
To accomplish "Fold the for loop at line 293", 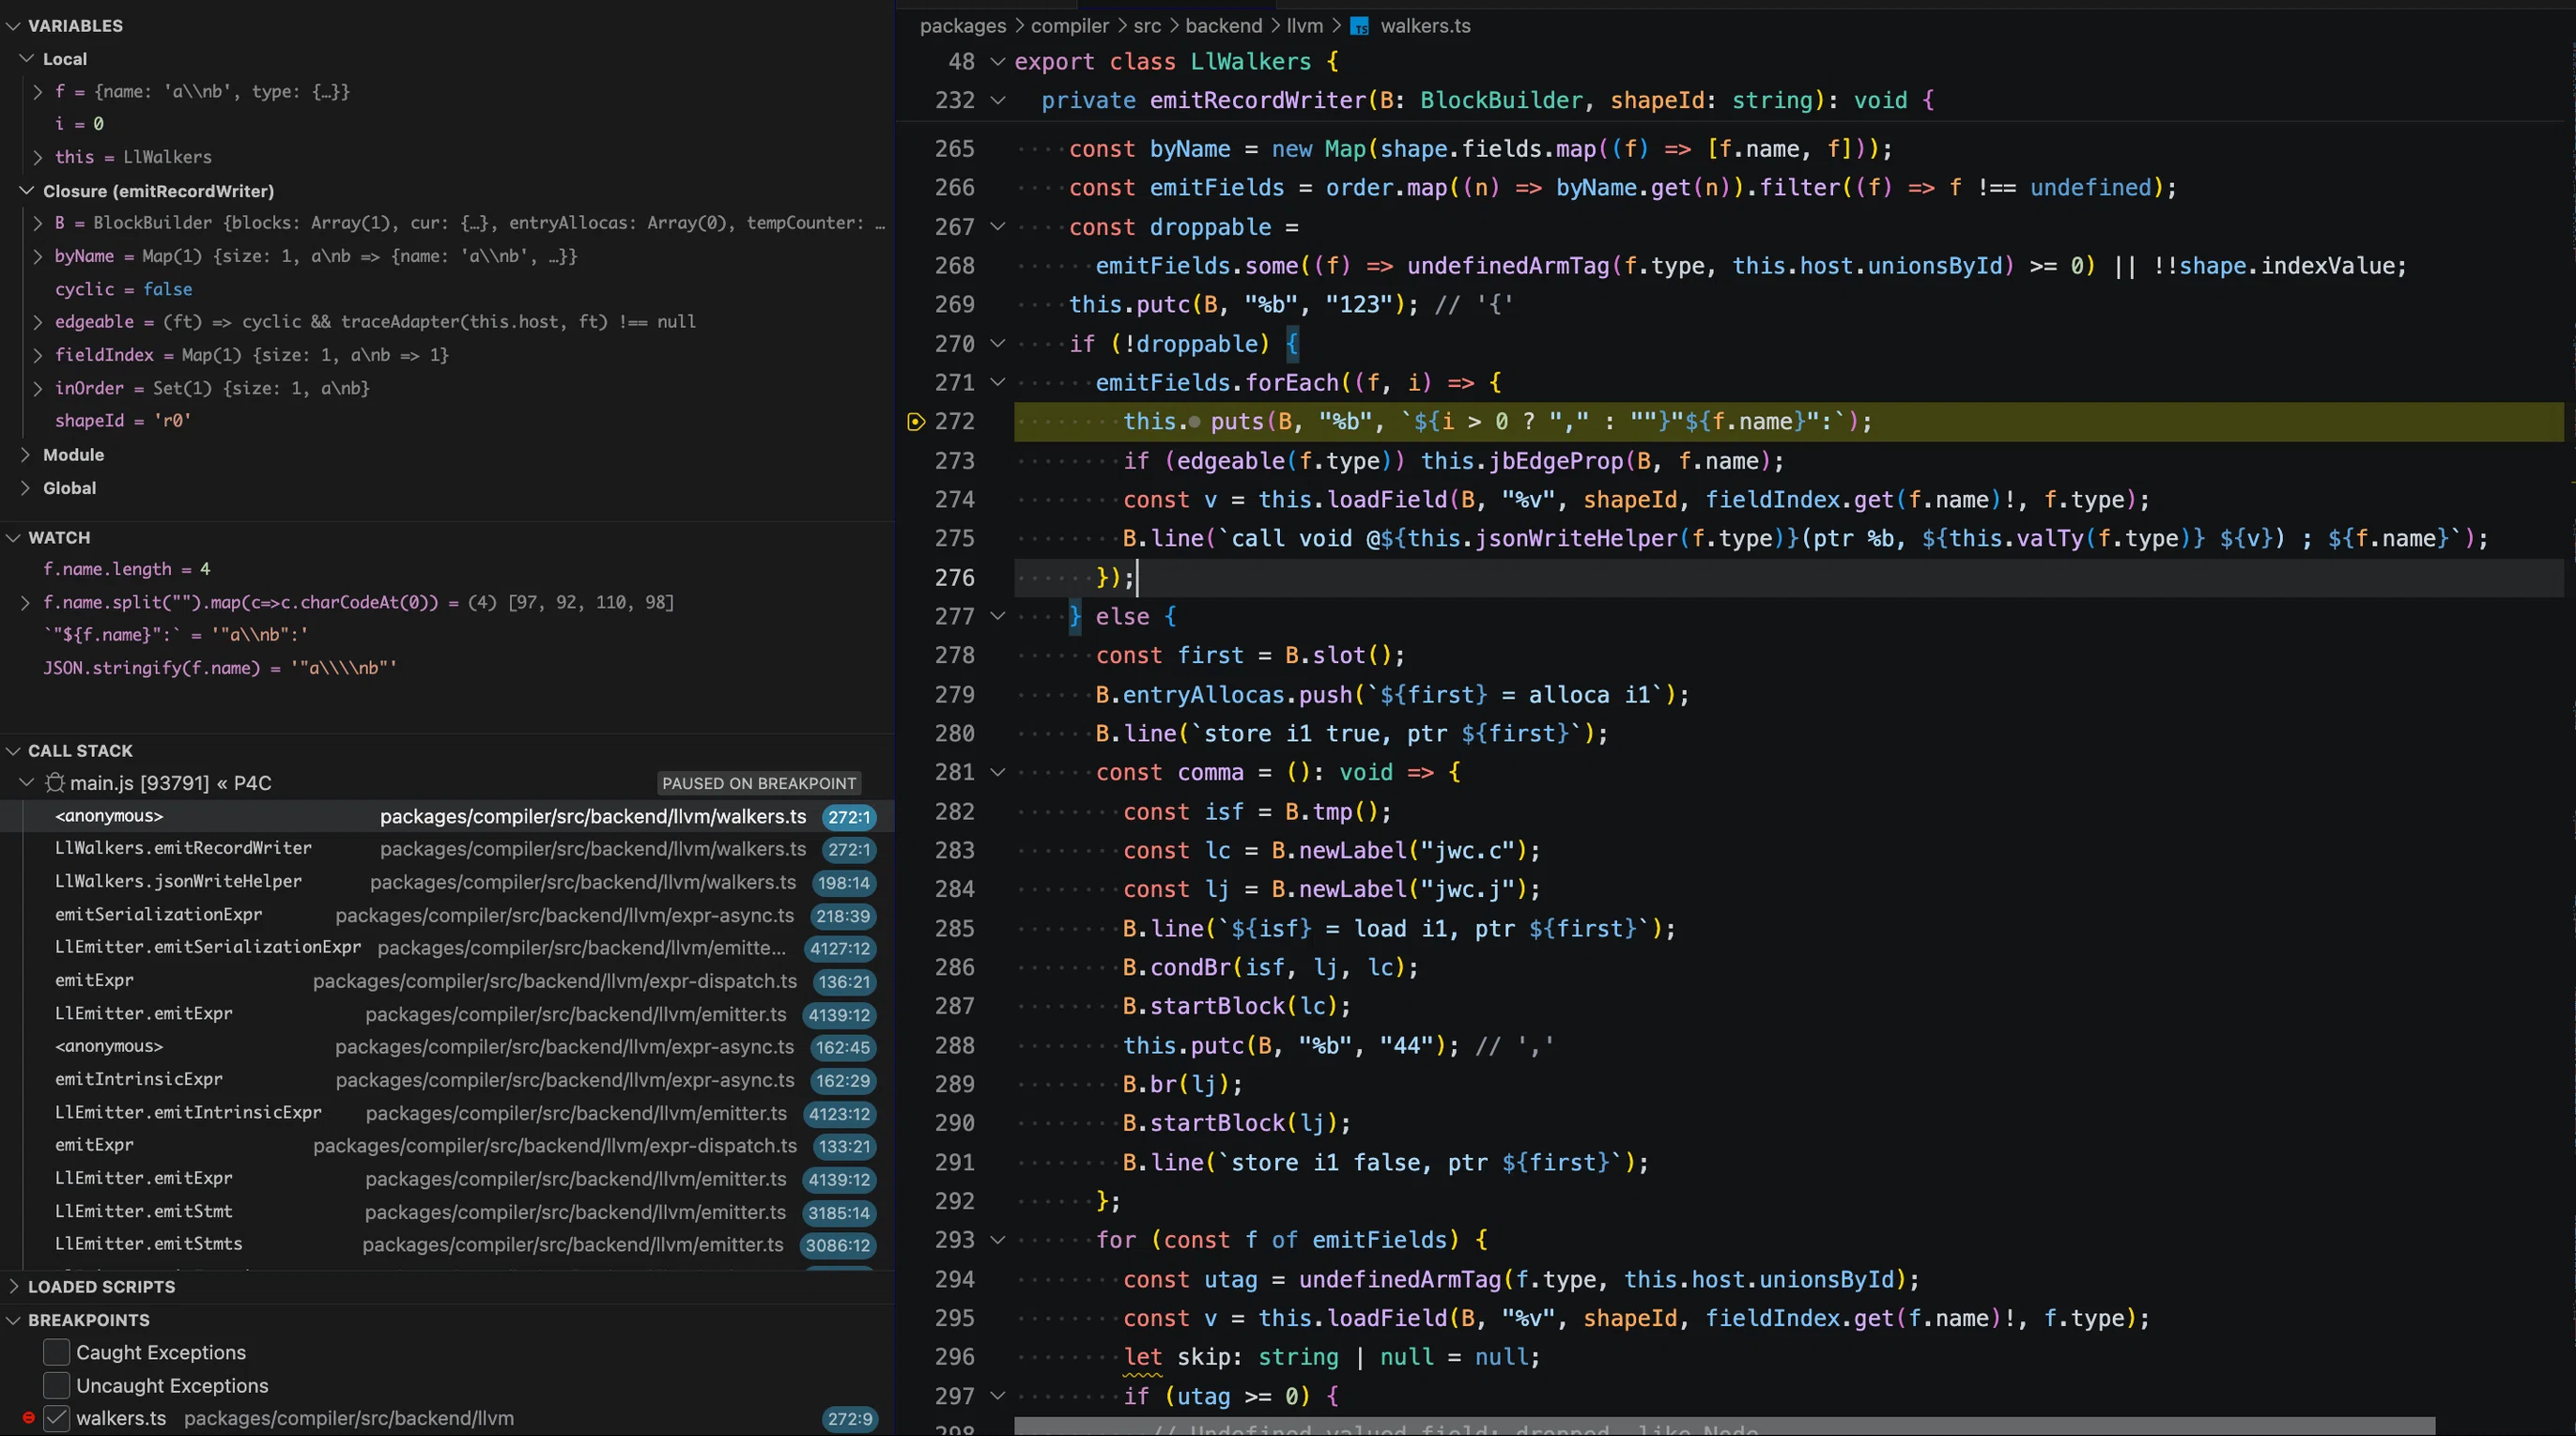I will [x=997, y=1240].
